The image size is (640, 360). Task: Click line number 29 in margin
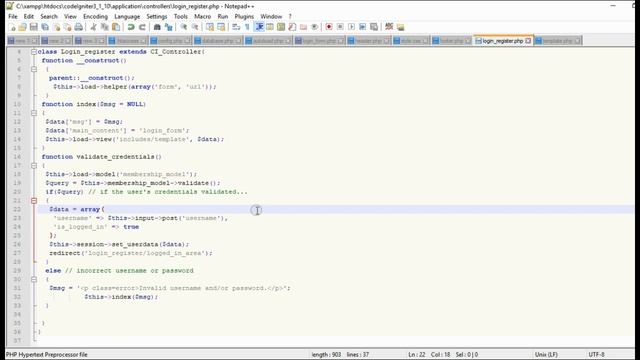[17, 271]
